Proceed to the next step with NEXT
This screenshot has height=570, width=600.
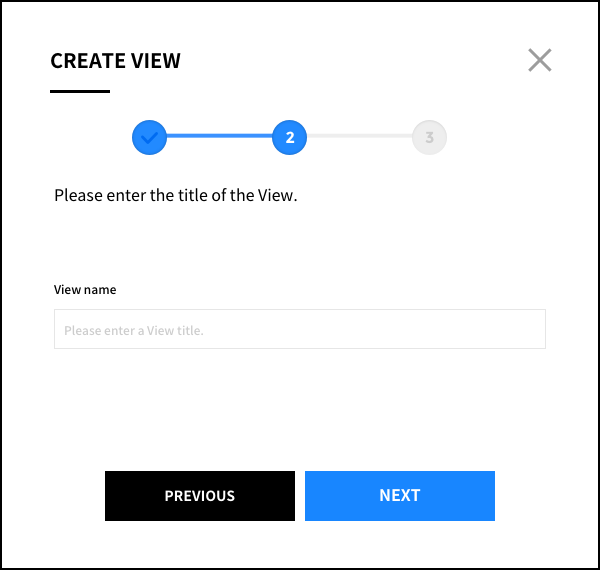pos(400,496)
